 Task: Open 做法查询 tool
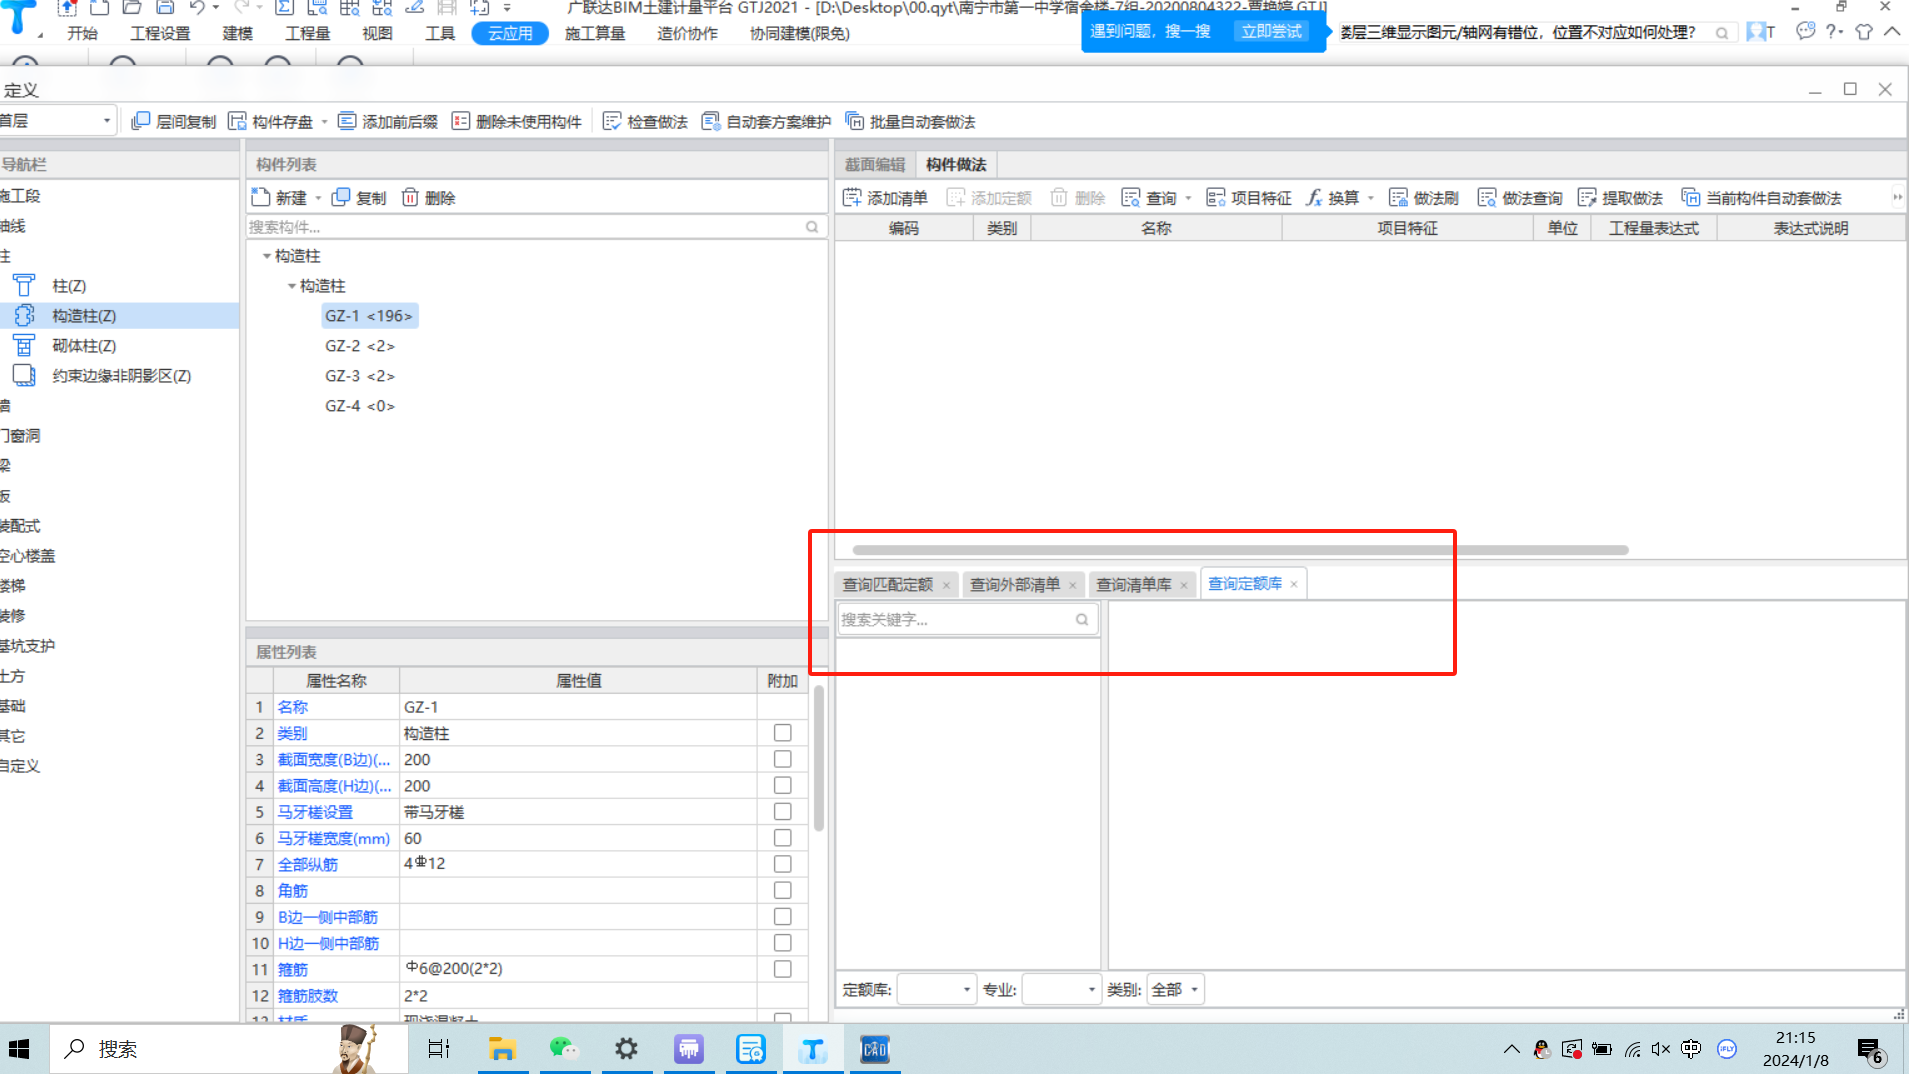click(x=1520, y=198)
